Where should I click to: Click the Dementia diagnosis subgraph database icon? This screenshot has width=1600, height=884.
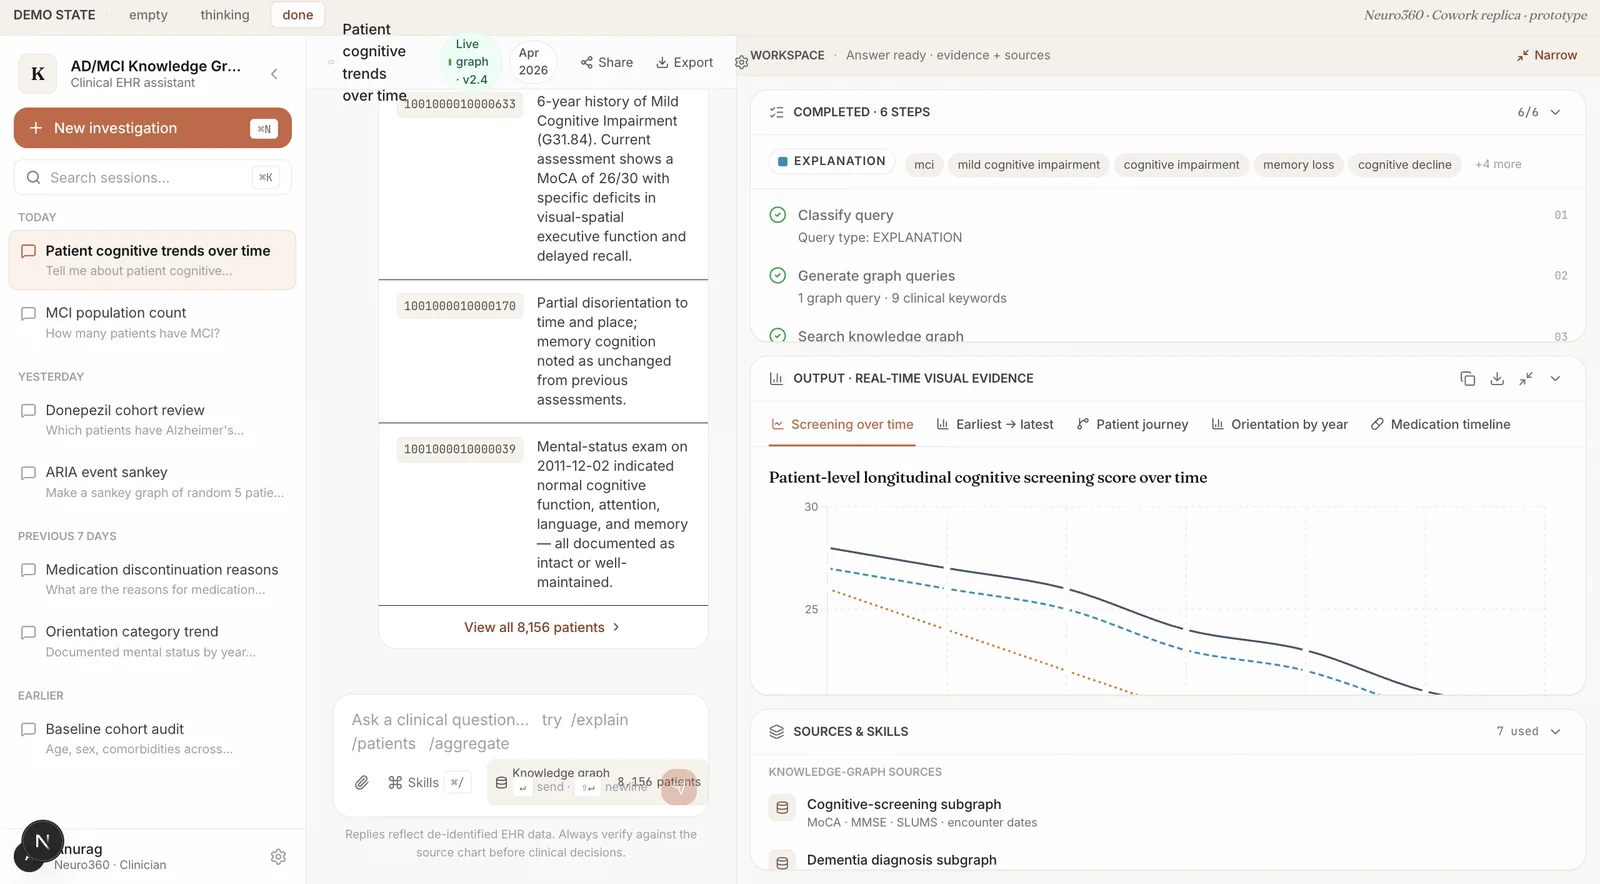click(782, 862)
